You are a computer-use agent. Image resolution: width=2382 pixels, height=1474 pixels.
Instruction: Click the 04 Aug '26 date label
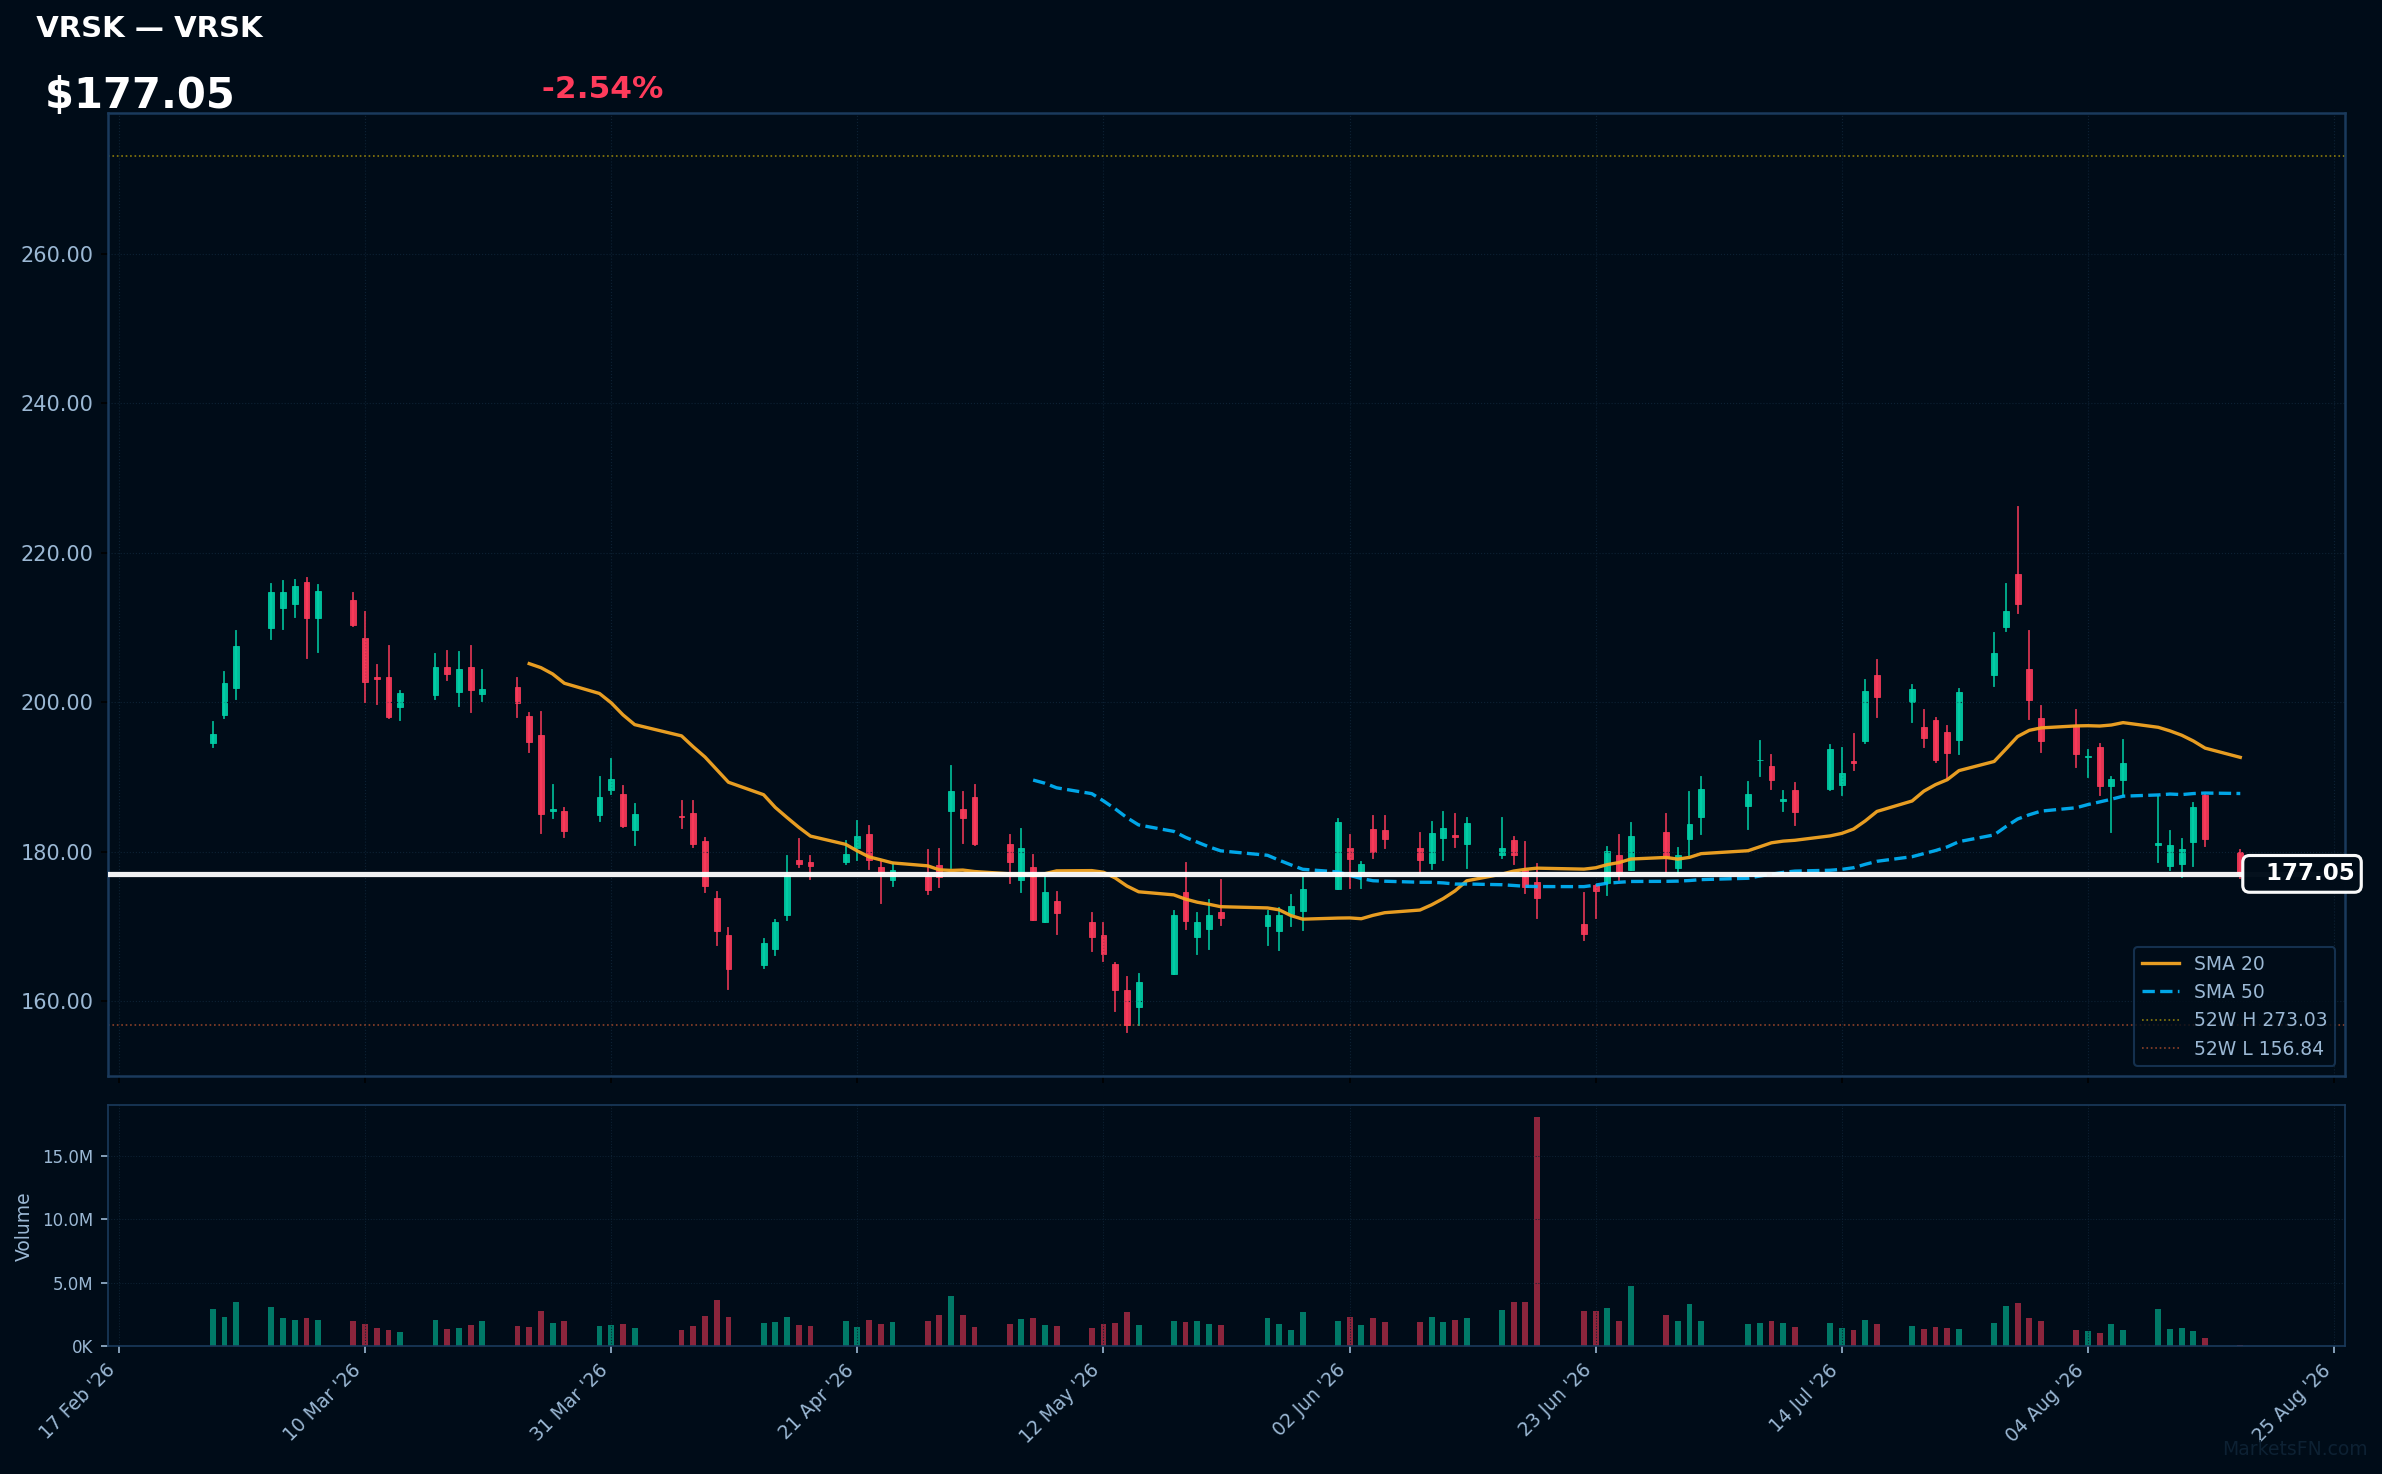[2044, 1402]
